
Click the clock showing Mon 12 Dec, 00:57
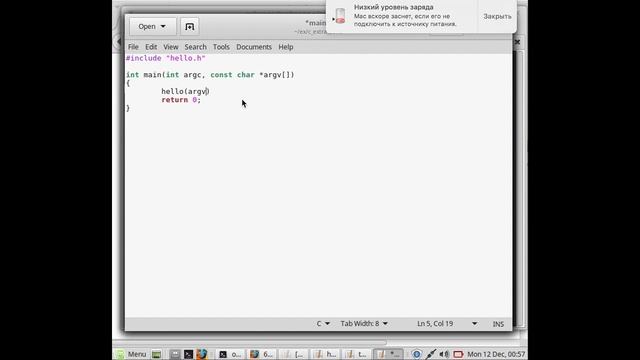[496, 354]
